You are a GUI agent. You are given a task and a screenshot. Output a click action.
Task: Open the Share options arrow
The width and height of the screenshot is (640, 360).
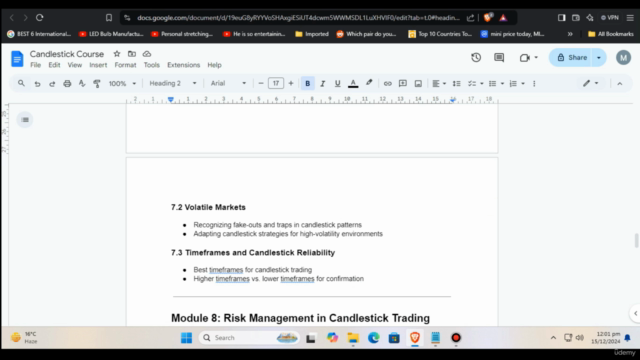coord(599,58)
